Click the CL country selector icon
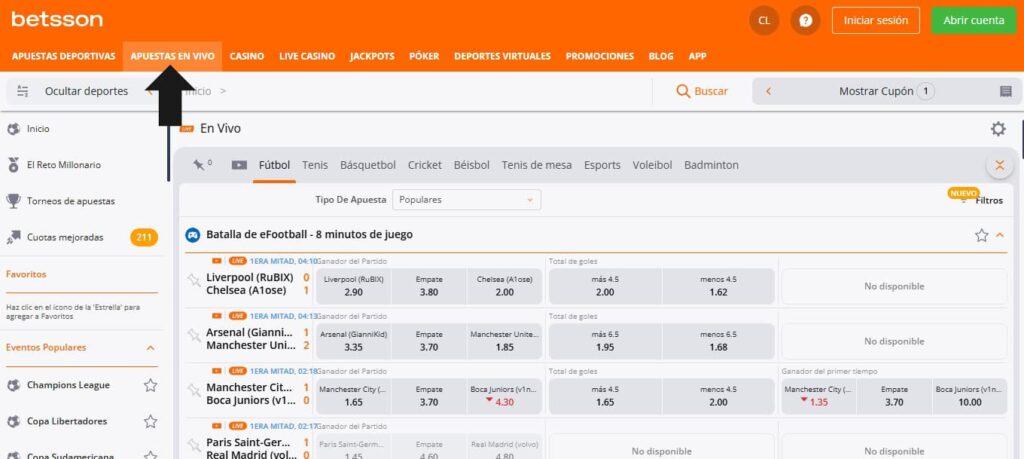Image resolution: width=1024 pixels, height=459 pixels. pyautogui.click(x=764, y=20)
